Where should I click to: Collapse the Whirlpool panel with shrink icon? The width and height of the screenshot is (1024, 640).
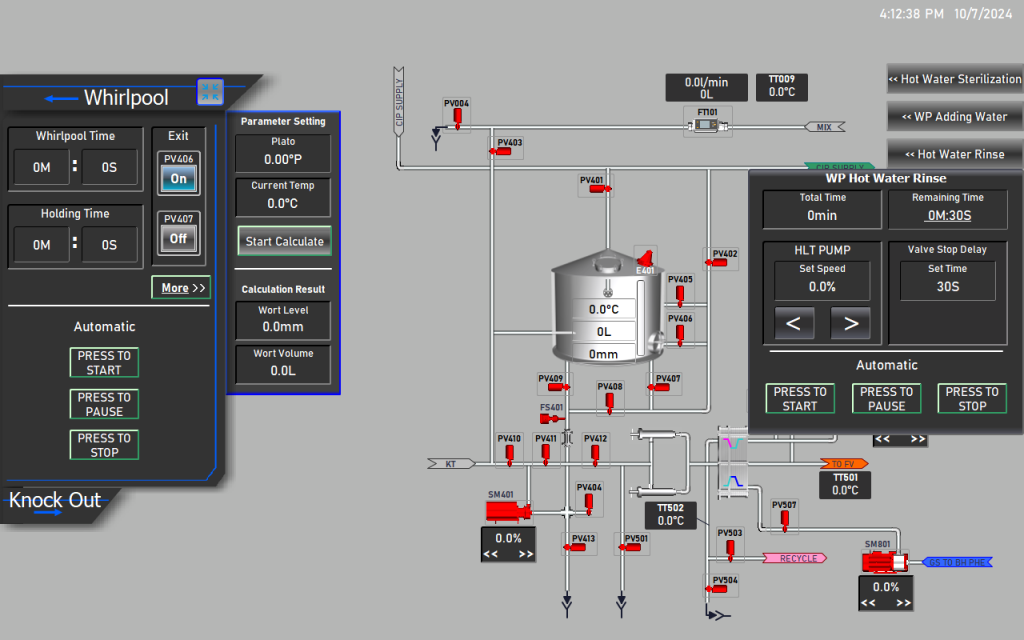(x=210, y=92)
